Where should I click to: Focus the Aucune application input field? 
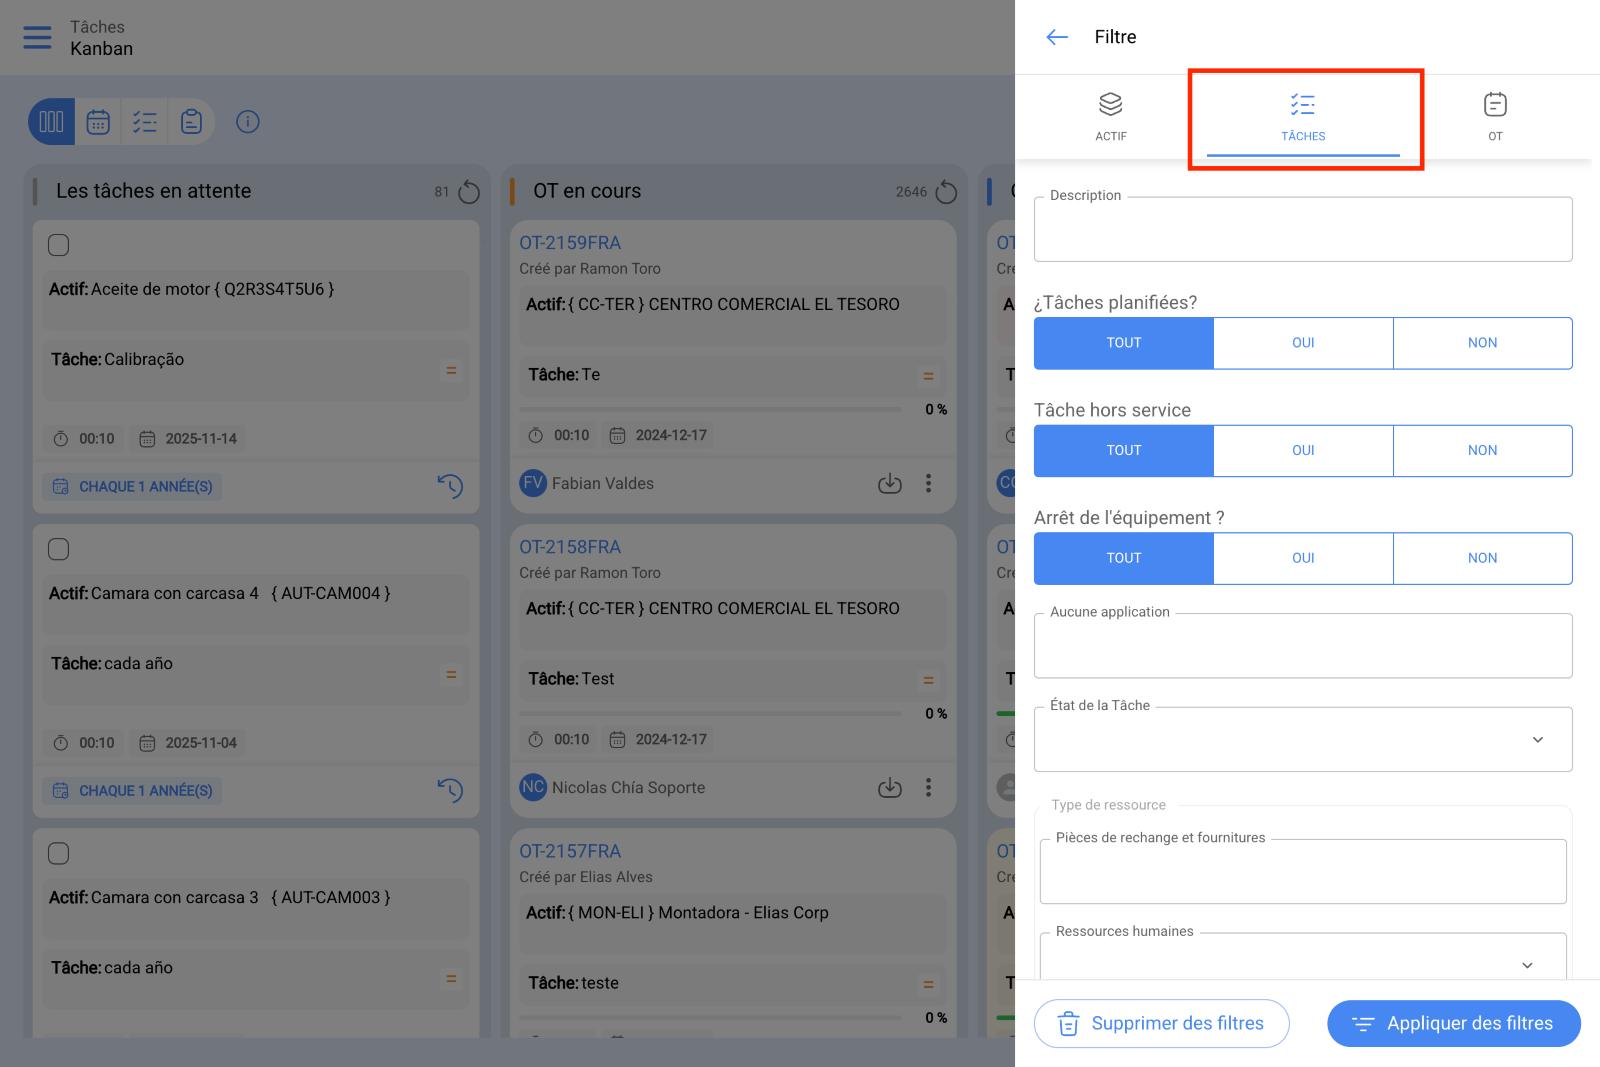pyautogui.click(x=1303, y=646)
